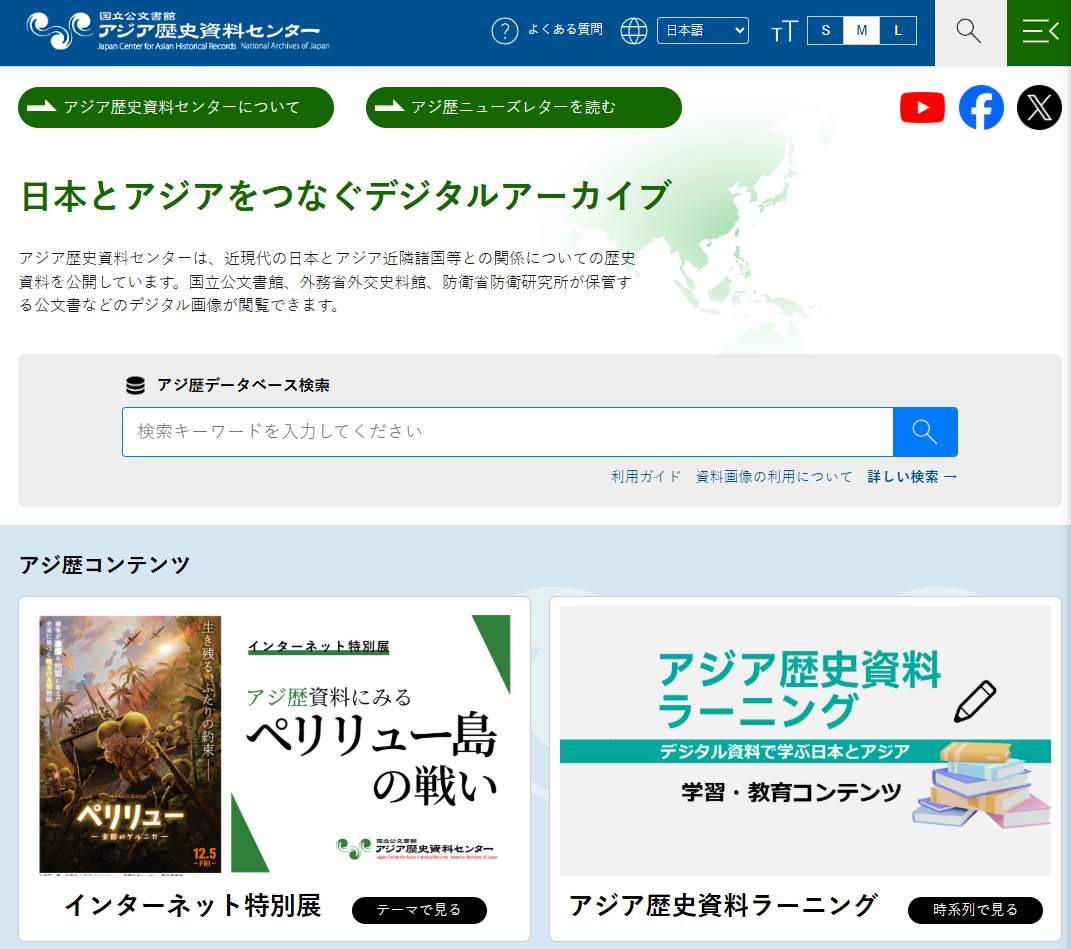The image size is (1071, 949).
Task: Select large font size L
Action: pyautogui.click(x=898, y=31)
